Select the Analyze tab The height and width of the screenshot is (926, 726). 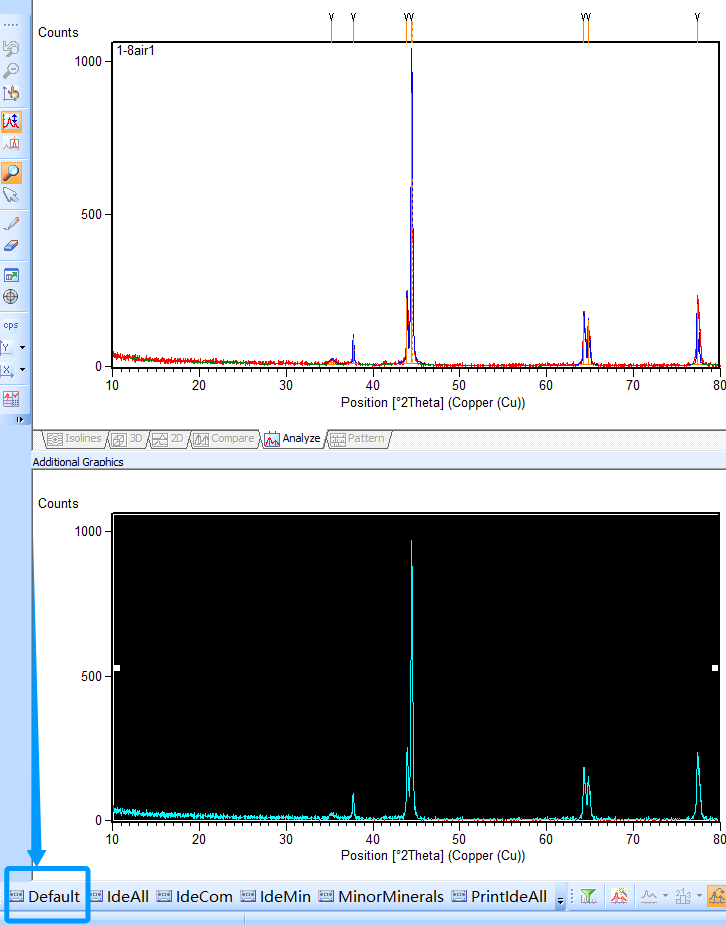pos(293,439)
